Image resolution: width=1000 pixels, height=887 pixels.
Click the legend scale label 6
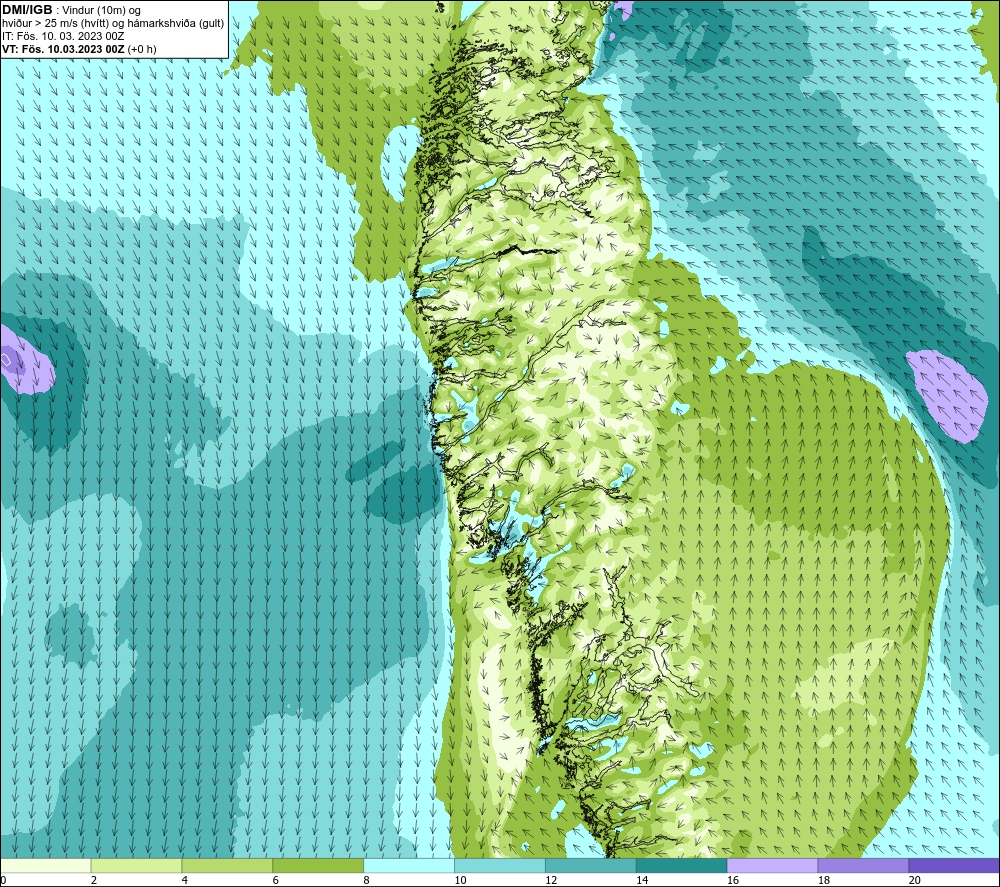(x=276, y=881)
